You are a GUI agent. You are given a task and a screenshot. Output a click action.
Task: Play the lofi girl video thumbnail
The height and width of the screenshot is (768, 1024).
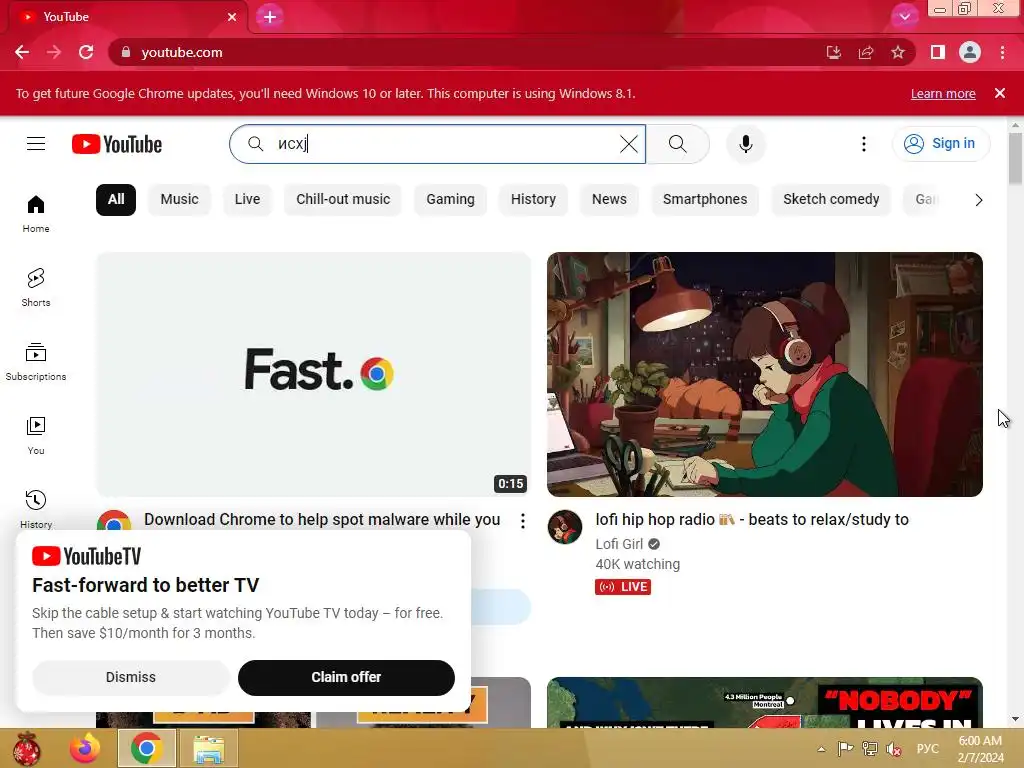coord(765,374)
